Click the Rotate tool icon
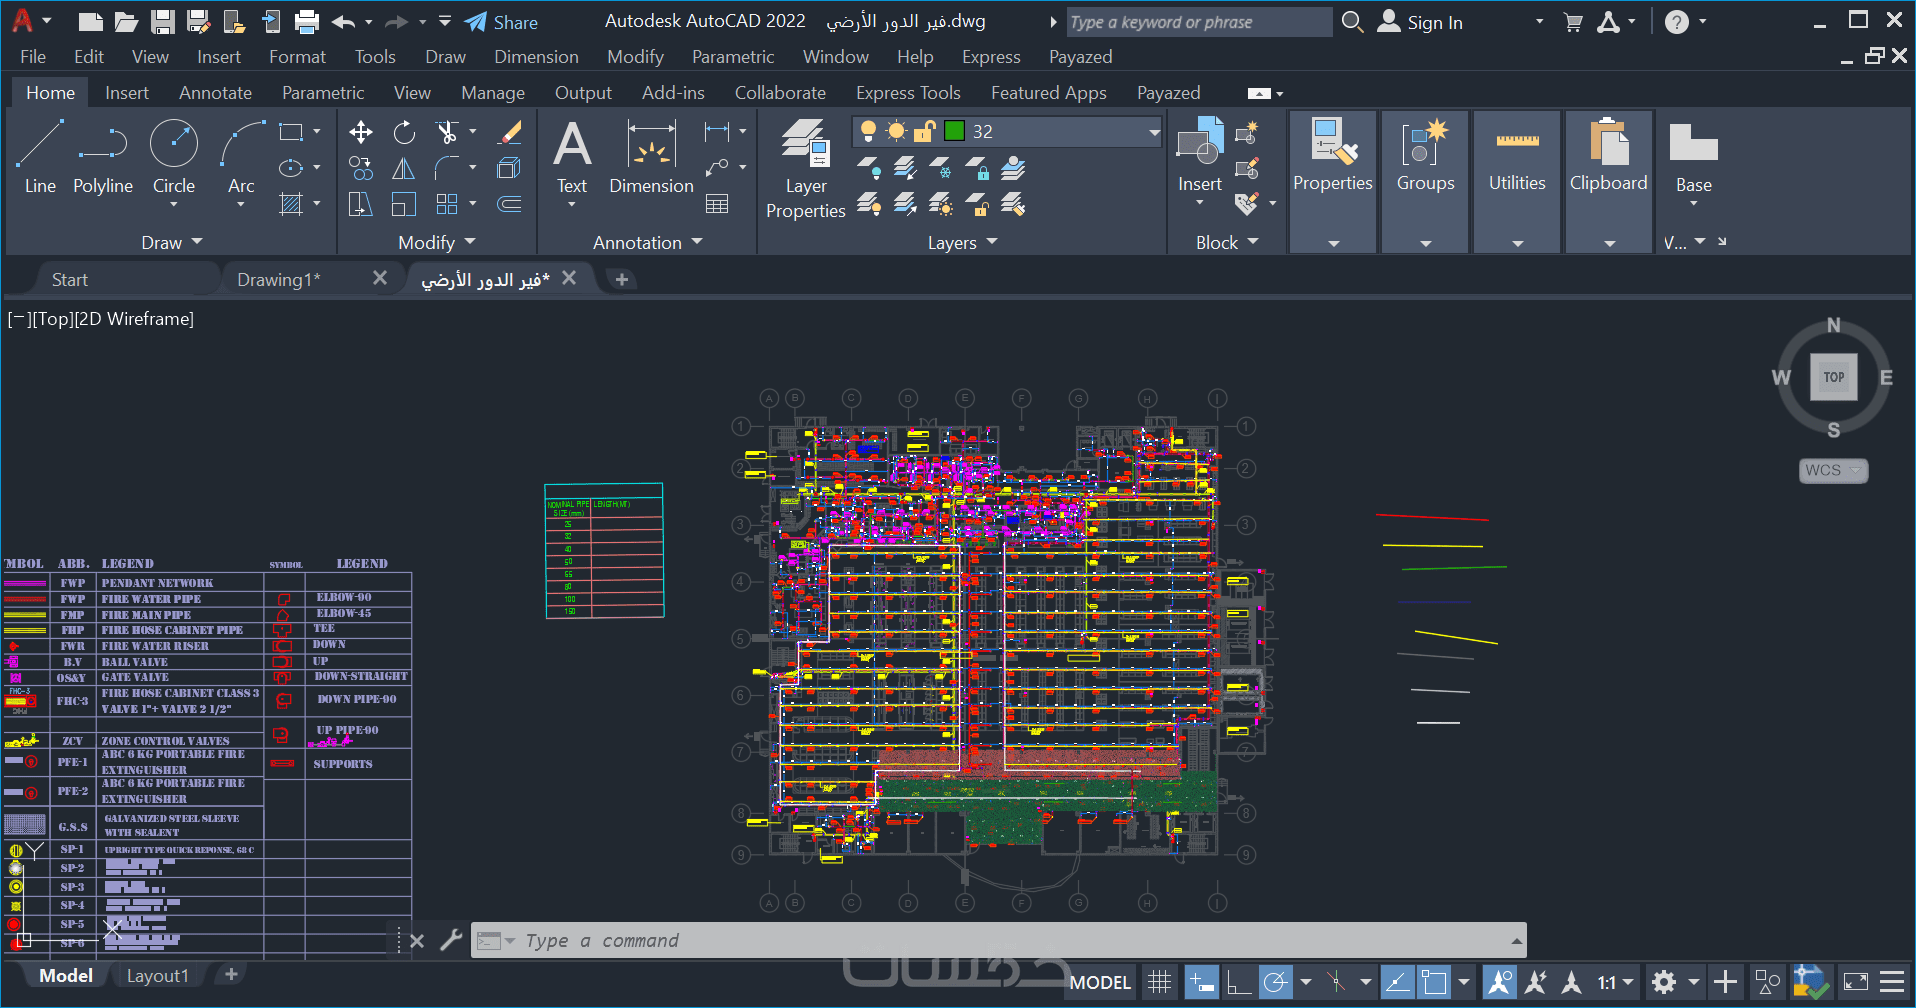 pos(404,132)
